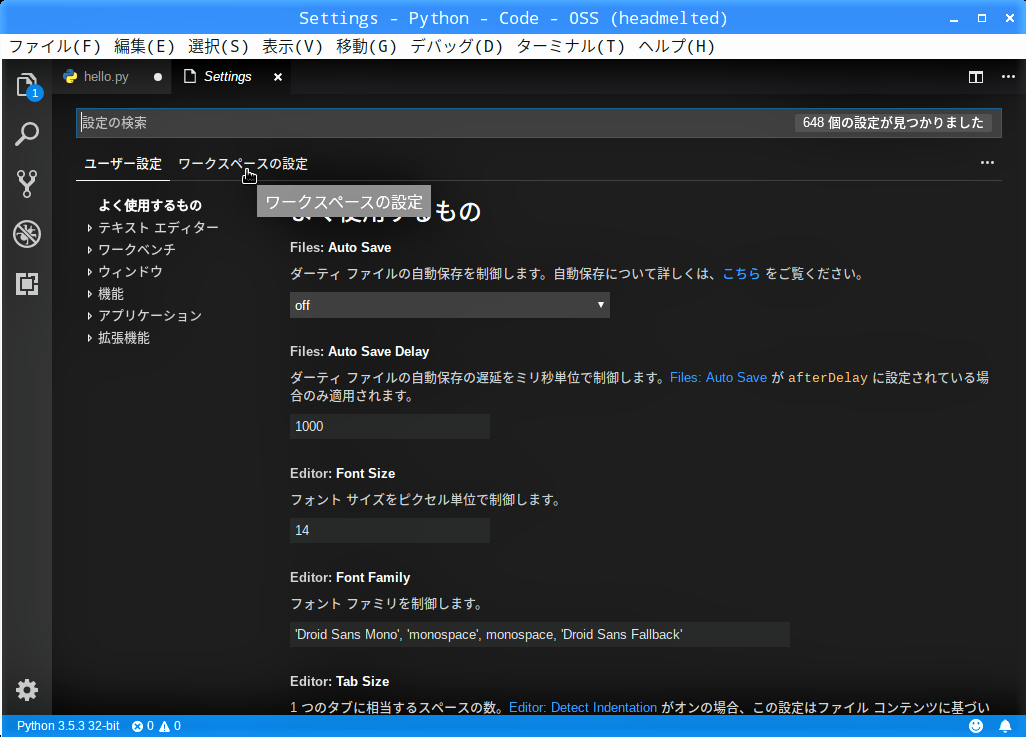Open 編集(E) menu
The height and width of the screenshot is (737, 1026).
(x=145, y=46)
